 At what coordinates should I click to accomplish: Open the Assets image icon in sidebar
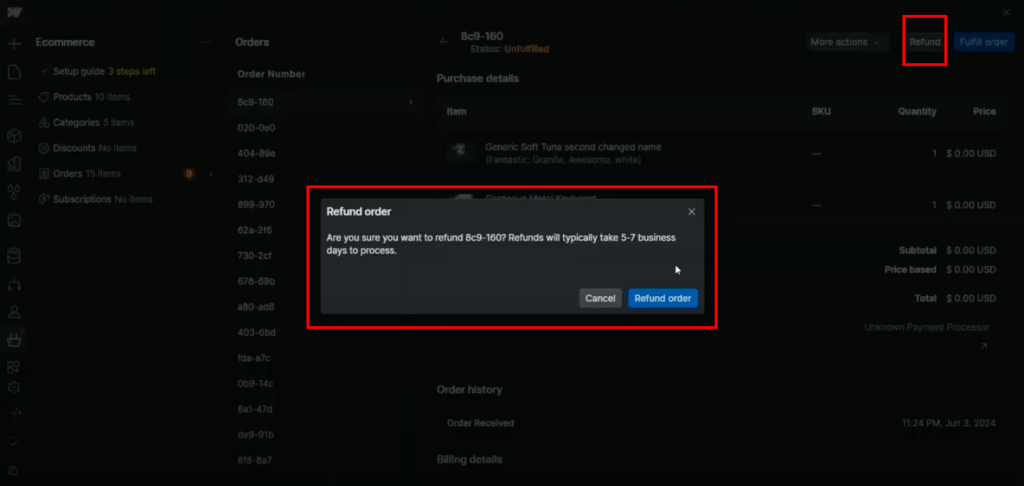14,220
